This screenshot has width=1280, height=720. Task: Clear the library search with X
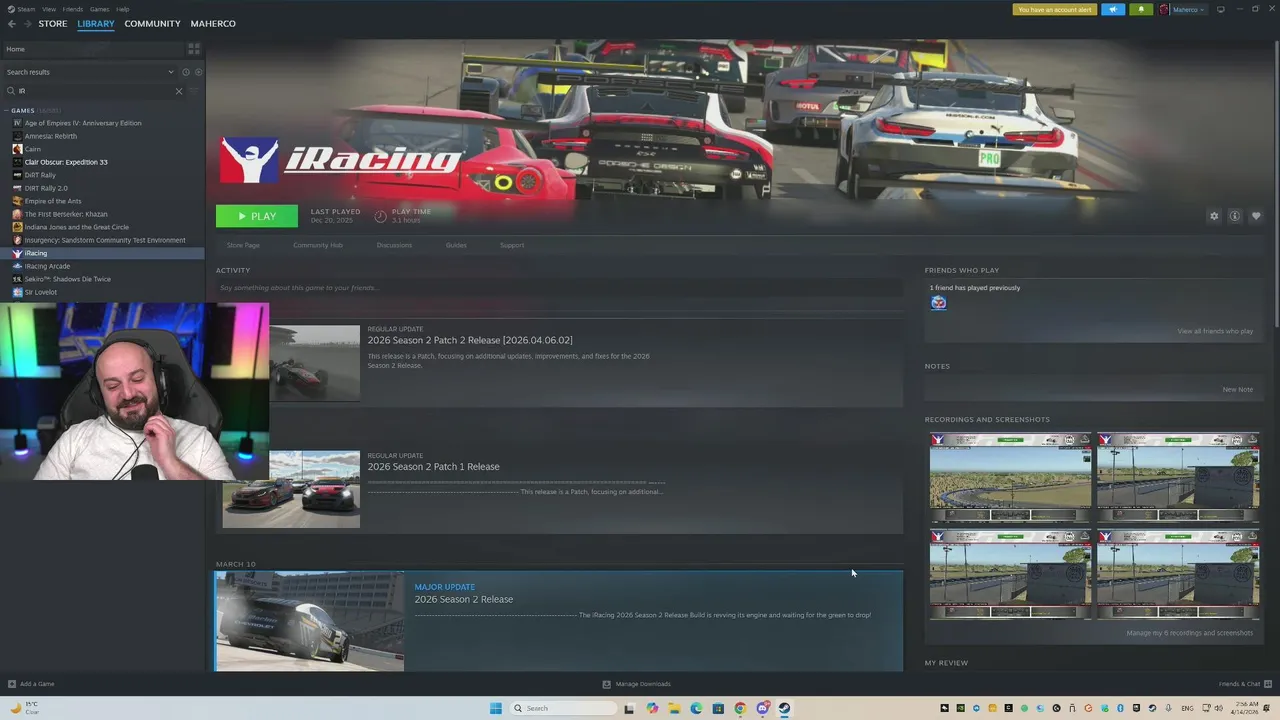(179, 91)
